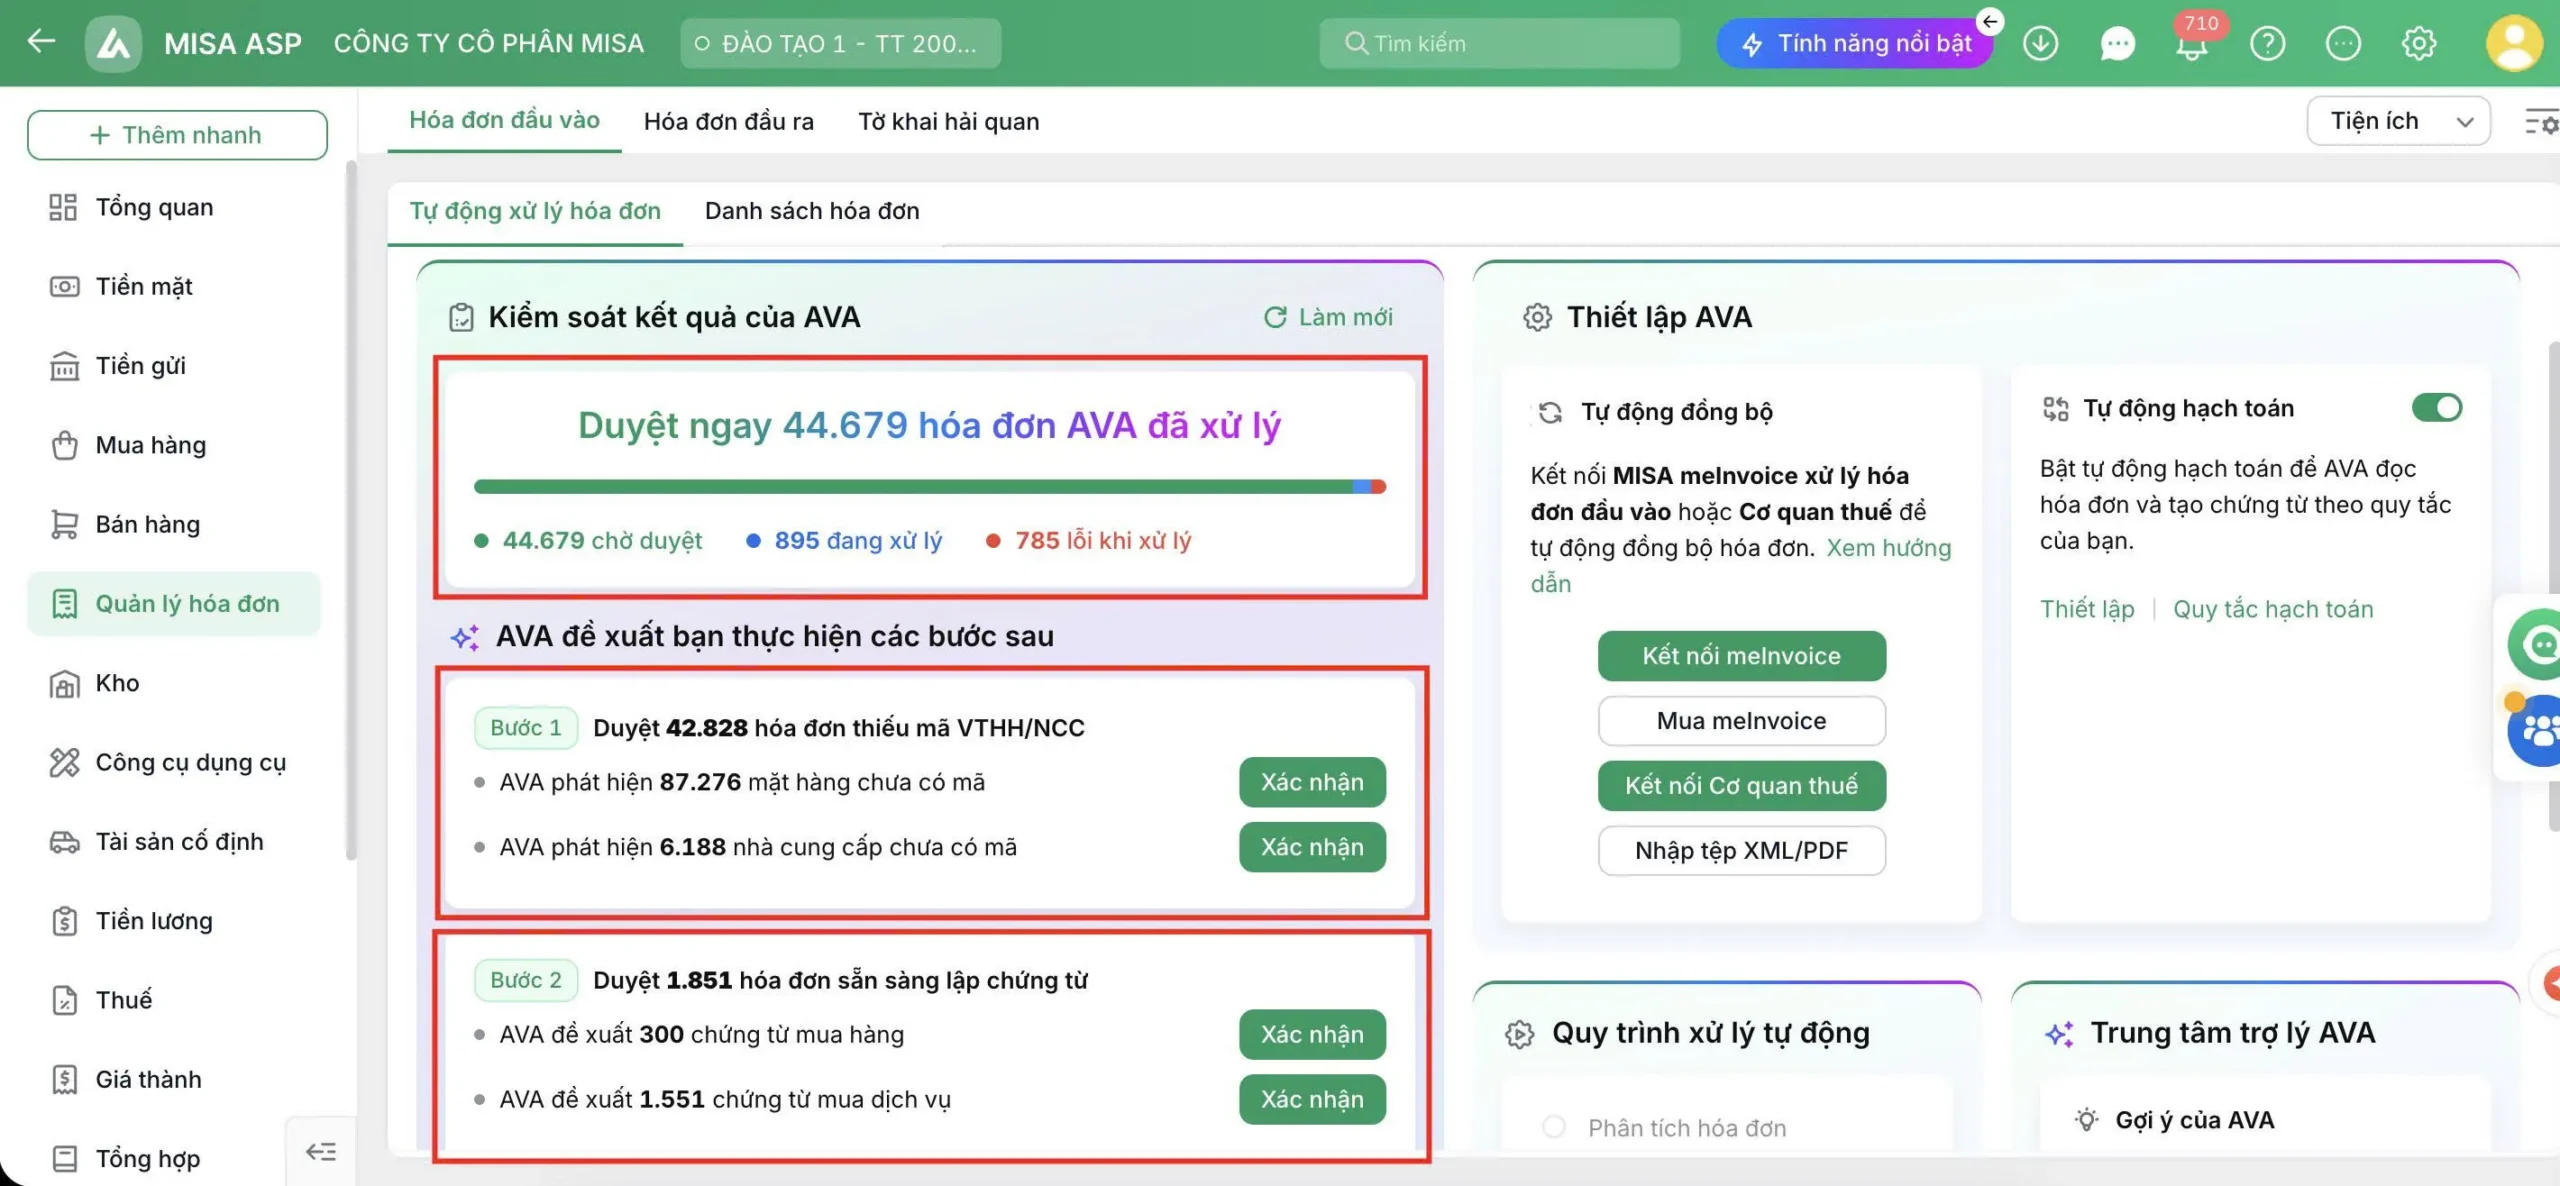Open the user avatar menu
Viewport: 2560px width, 1186px height.
coord(2514,43)
